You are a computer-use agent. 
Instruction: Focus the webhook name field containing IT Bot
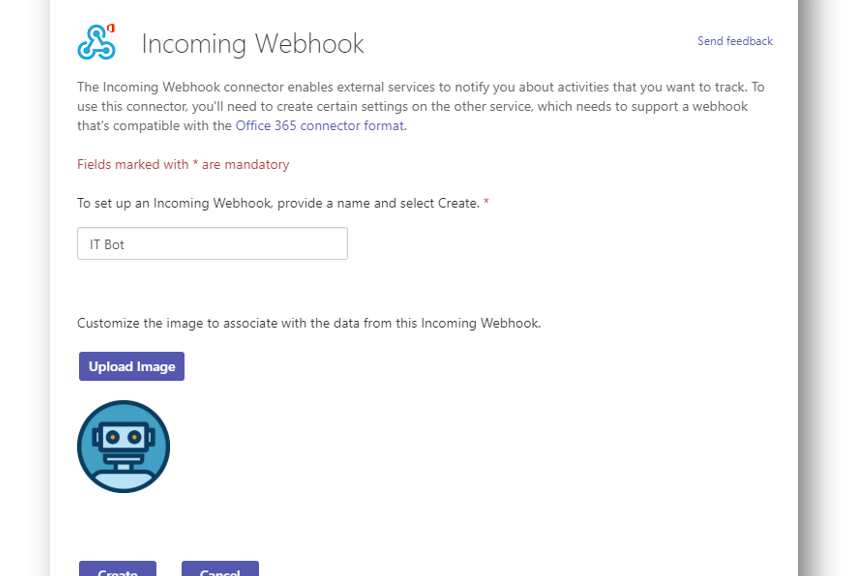[x=212, y=244]
